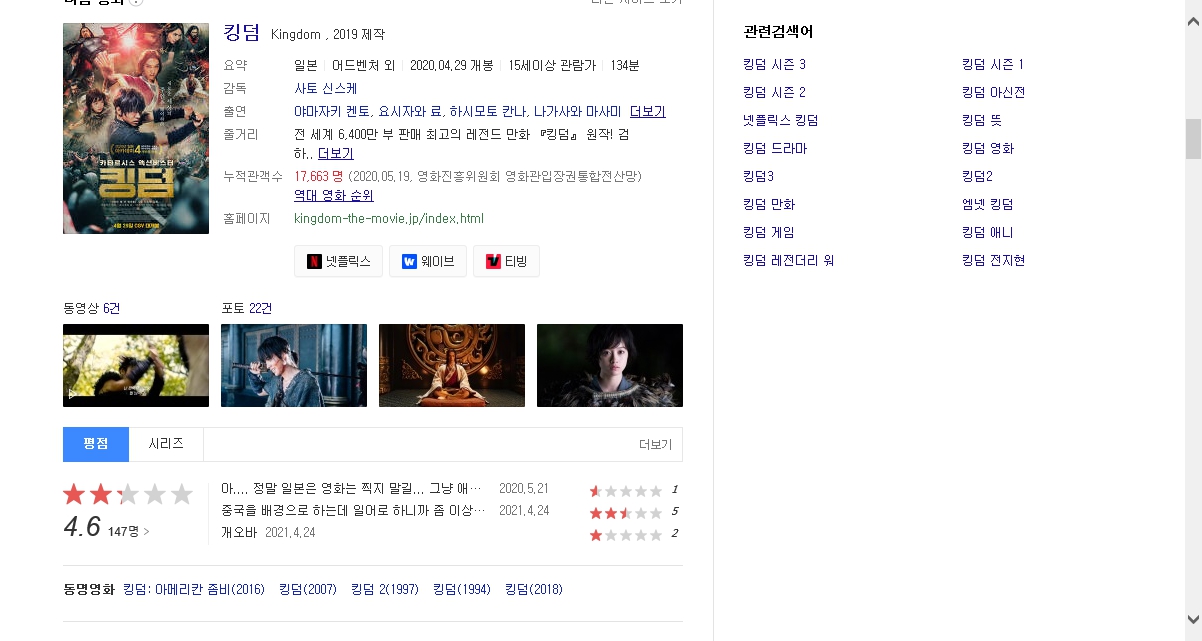Click the 킹덤 movie title link

tap(242, 33)
